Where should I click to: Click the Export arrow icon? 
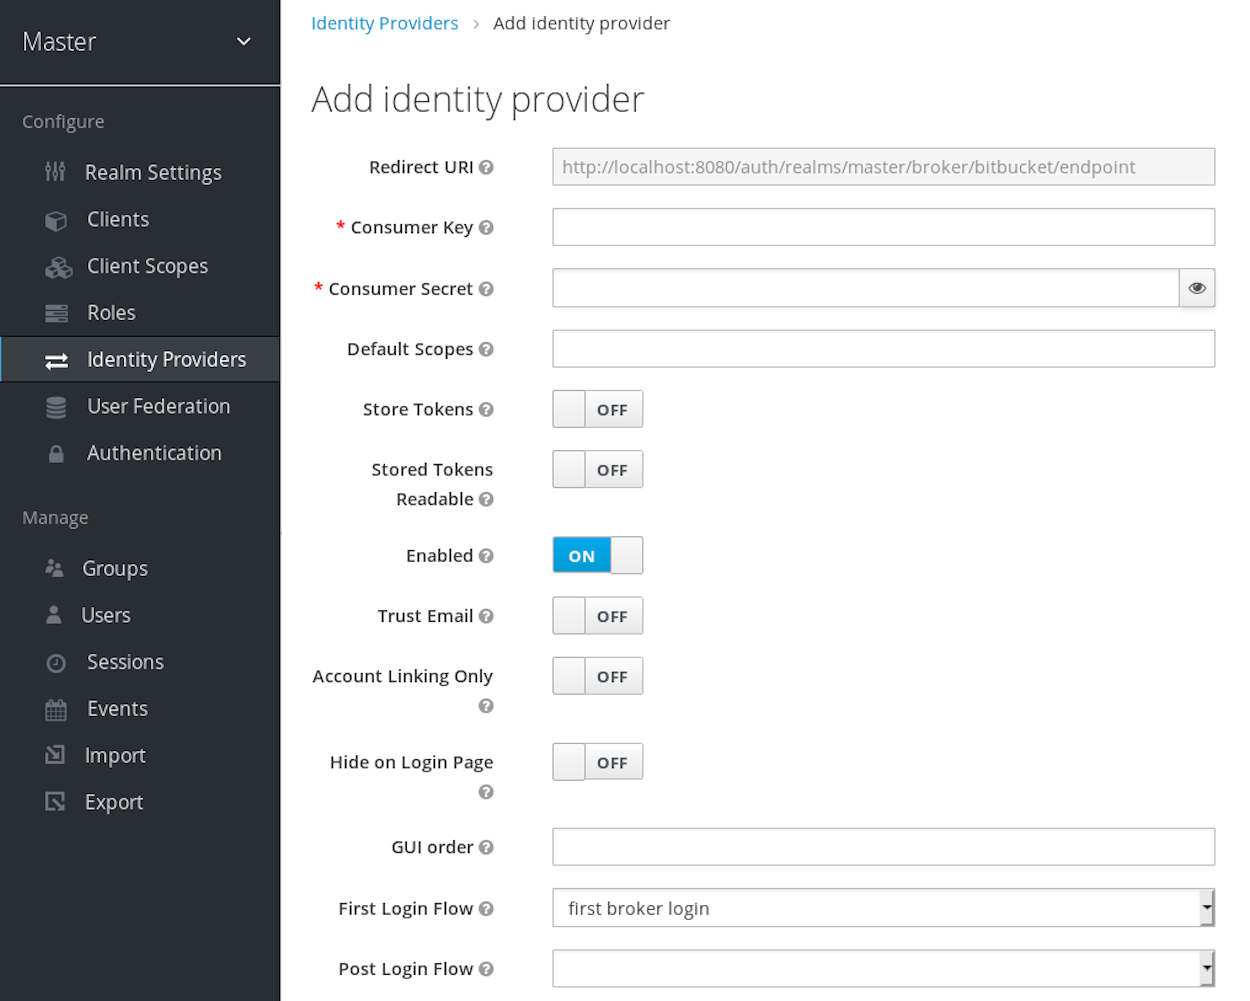pyautogui.click(x=55, y=802)
